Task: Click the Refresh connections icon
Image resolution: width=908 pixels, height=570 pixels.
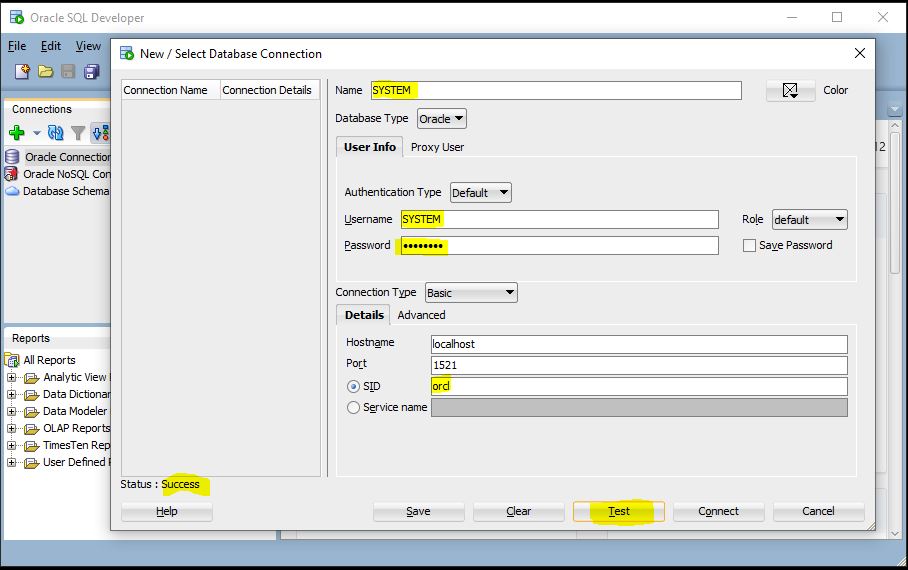Action: coord(56,133)
